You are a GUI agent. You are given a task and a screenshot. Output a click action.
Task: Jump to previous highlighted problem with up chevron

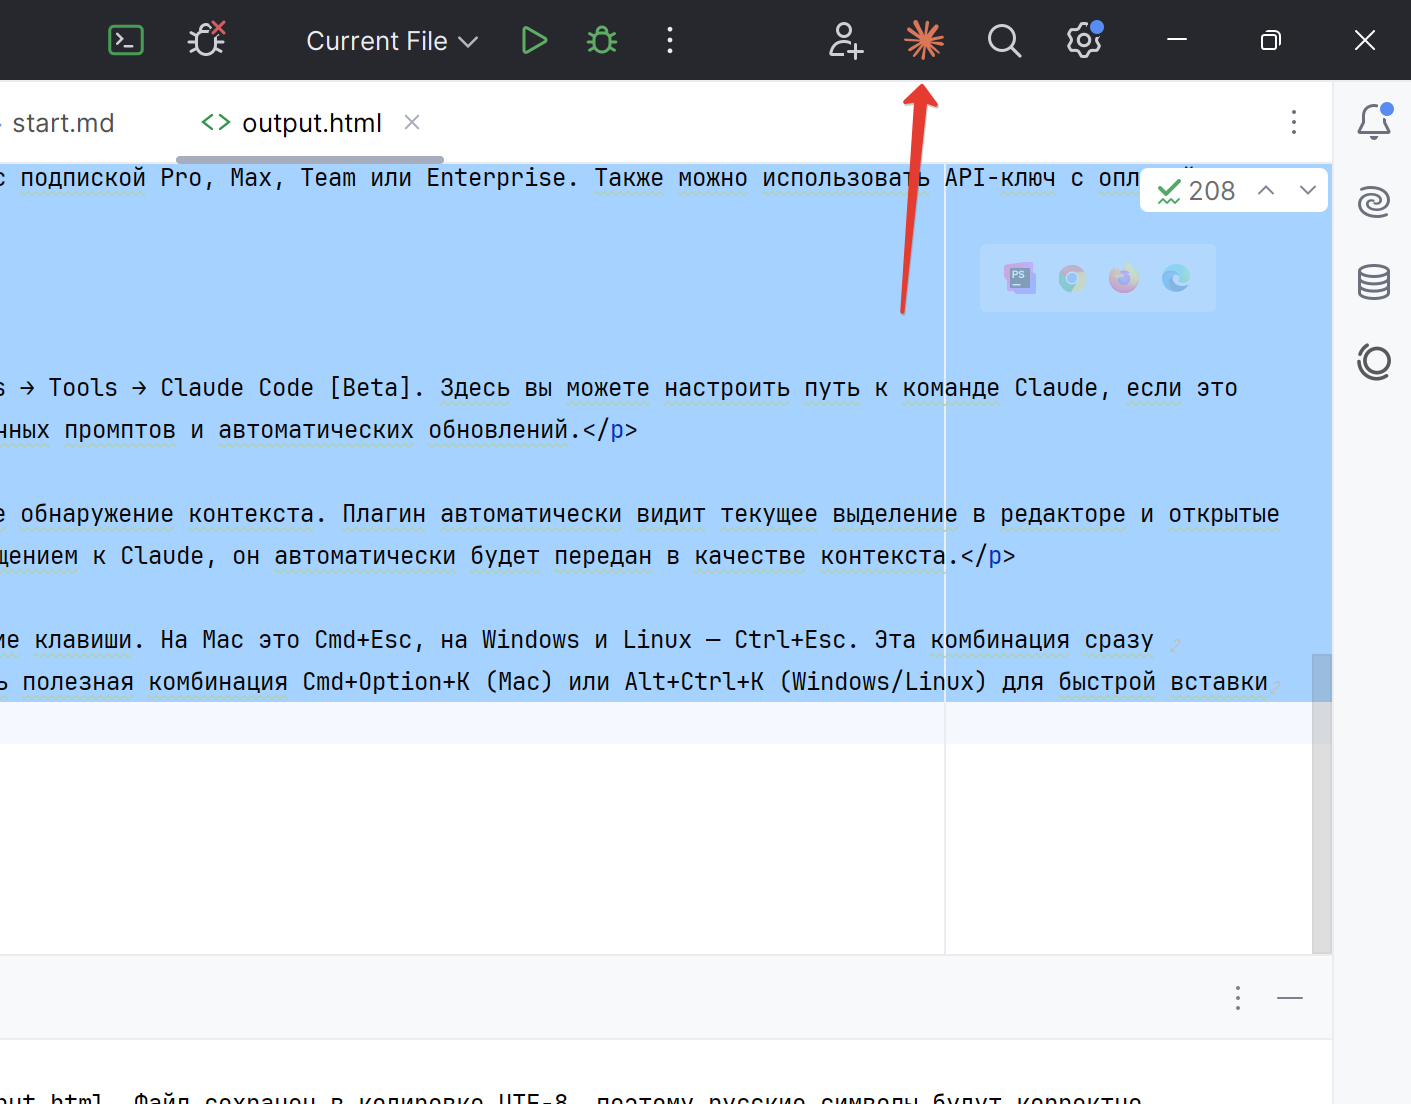1266,190
